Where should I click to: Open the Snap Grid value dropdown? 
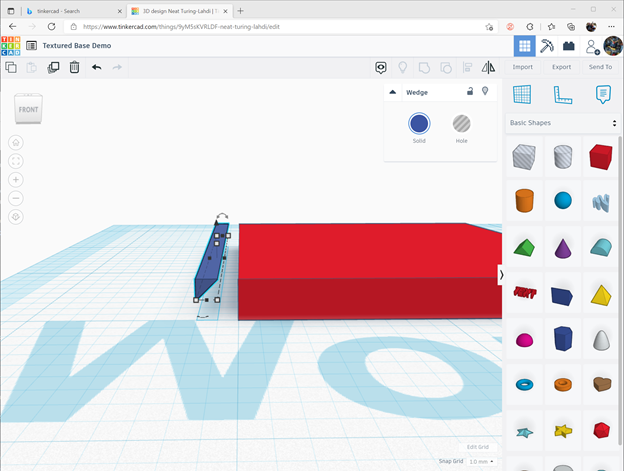coord(481,461)
